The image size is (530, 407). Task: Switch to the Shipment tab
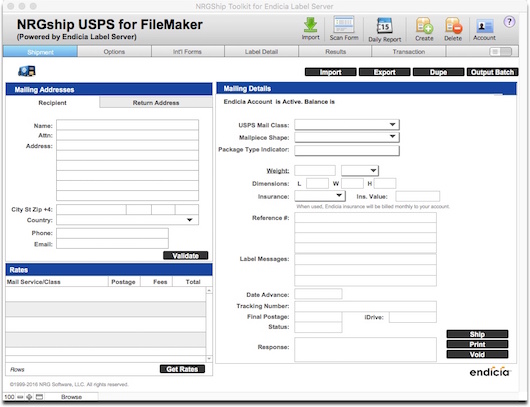40,52
